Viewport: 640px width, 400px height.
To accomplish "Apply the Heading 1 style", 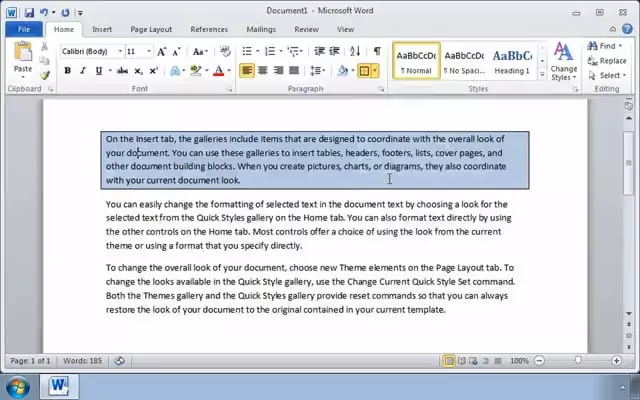I will 512,61.
